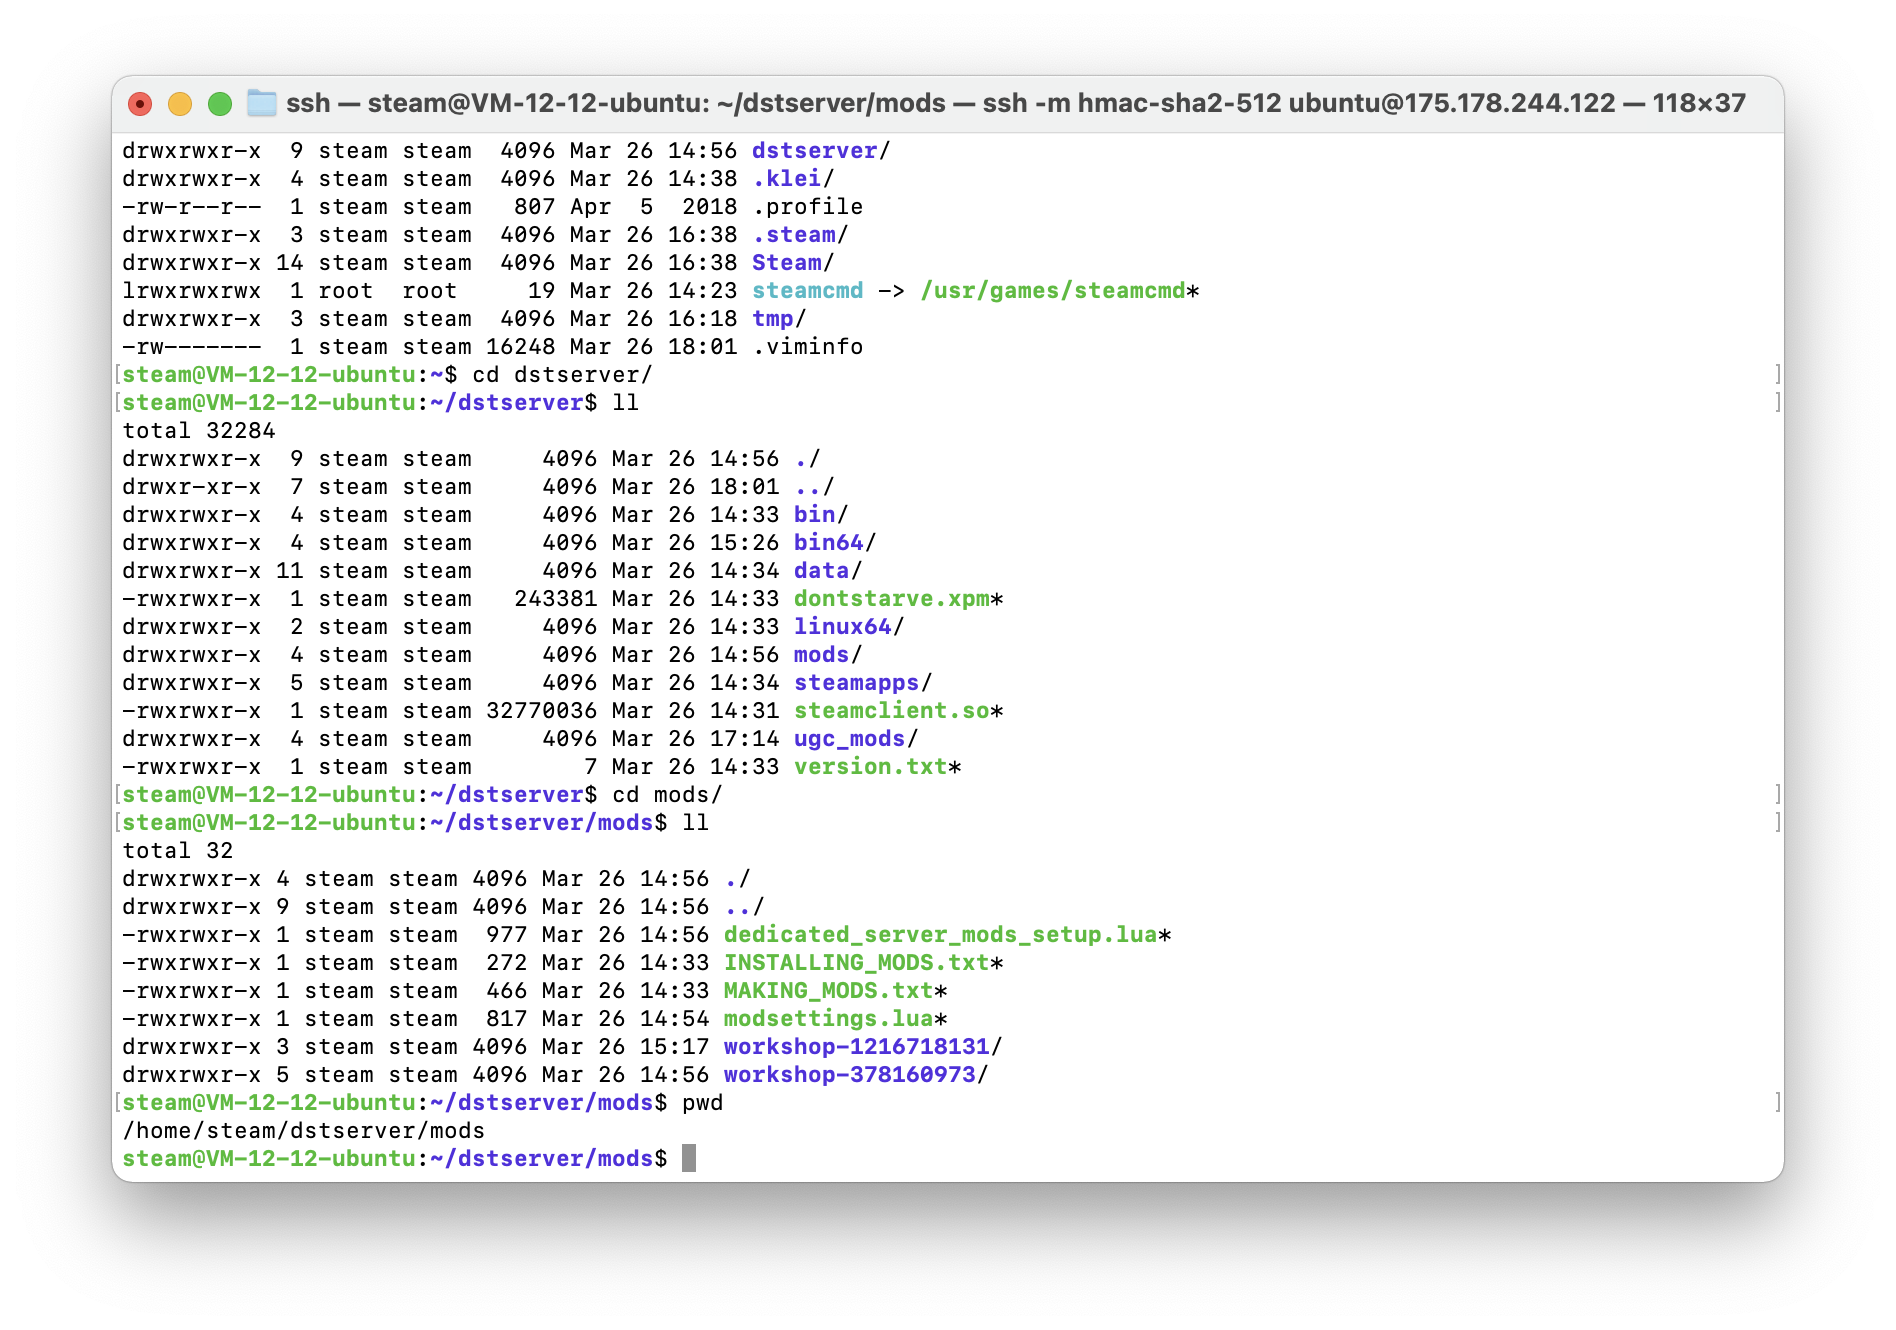Click the 'cd dstserver/' command text

(x=562, y=375)
